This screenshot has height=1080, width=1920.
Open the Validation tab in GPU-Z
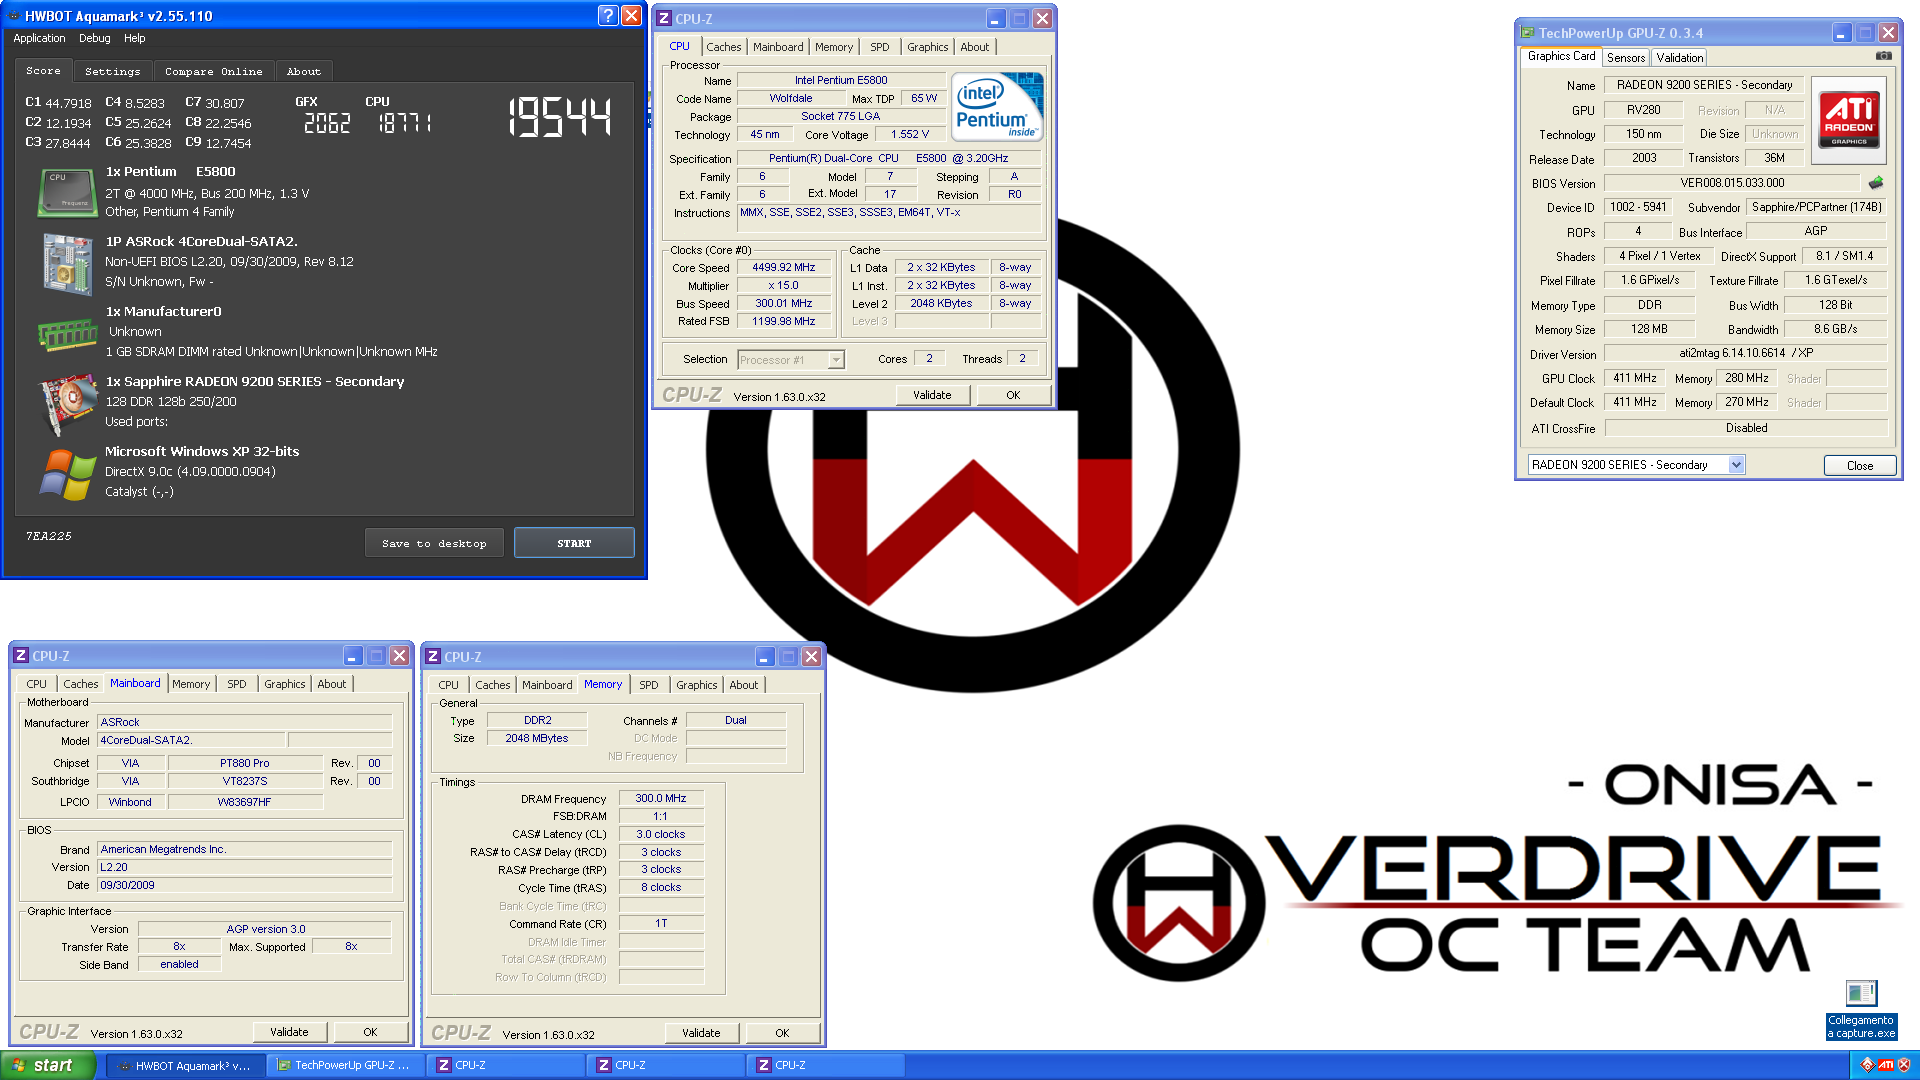pos(1680,58)
